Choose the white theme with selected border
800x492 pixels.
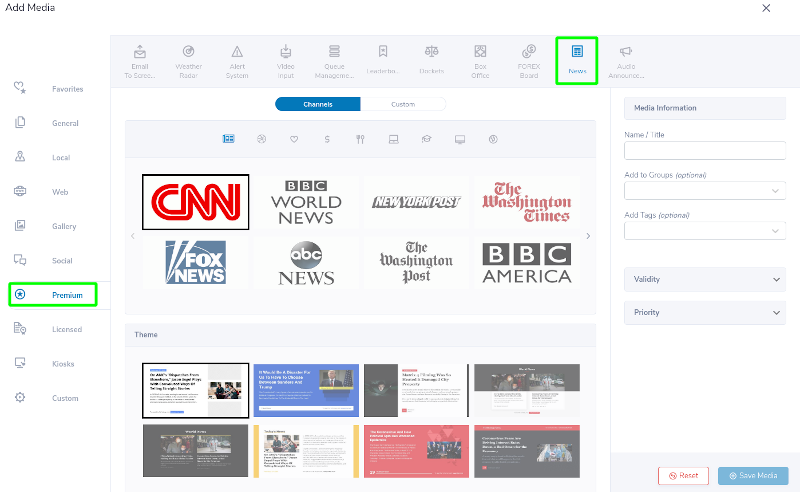[195, 390]
